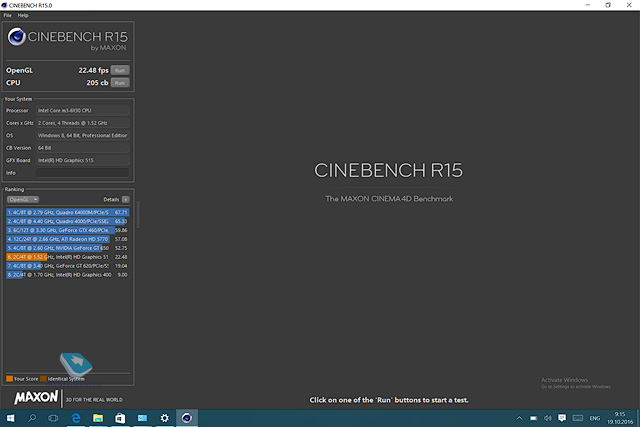
Task: Click the Cinebench taskbar icon
Action: [187, 418]
